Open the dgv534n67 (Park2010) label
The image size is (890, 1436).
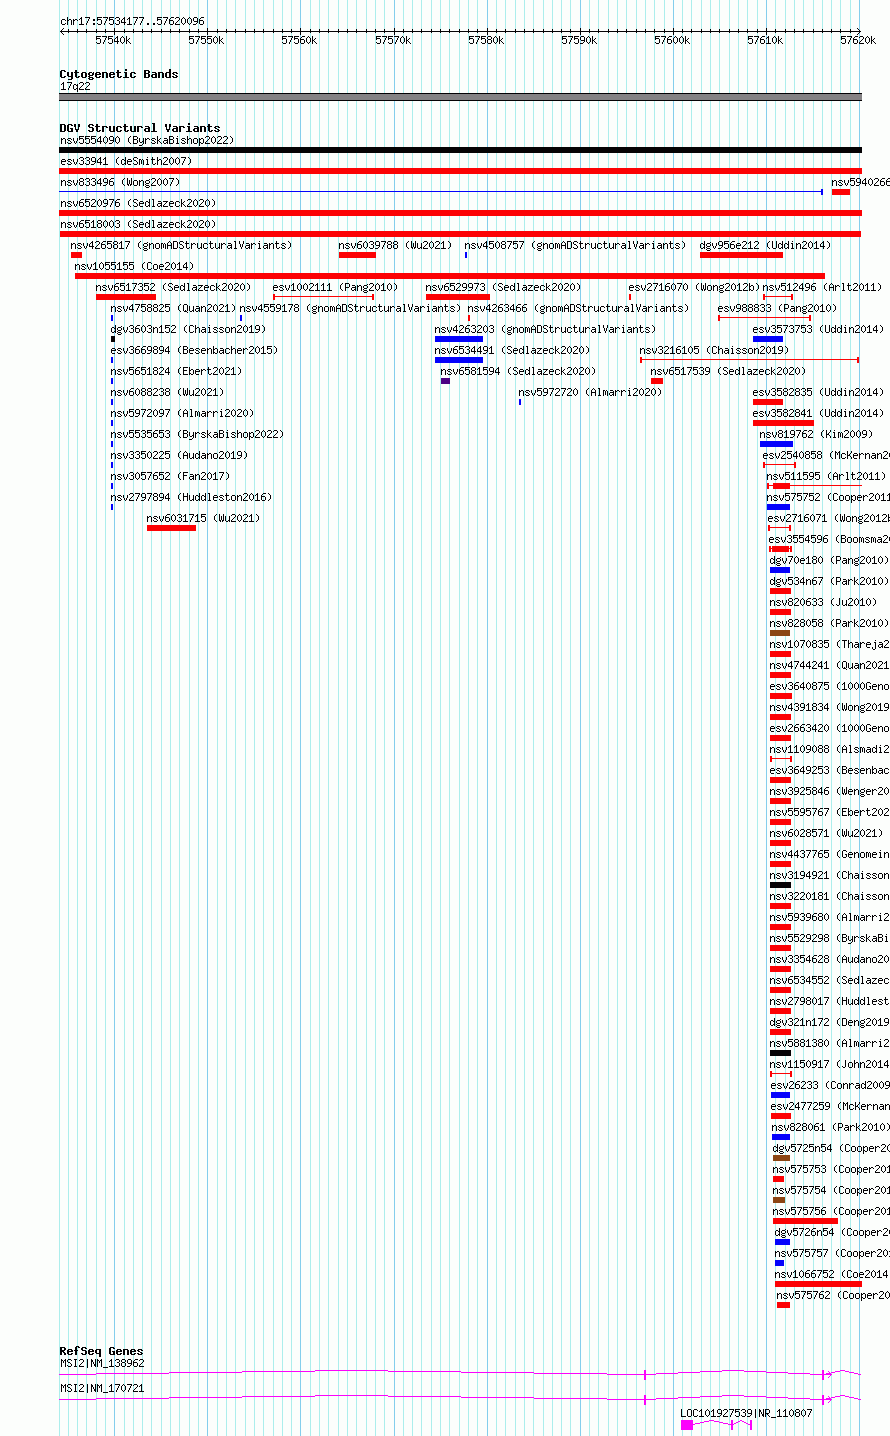[x=829, y=581]
